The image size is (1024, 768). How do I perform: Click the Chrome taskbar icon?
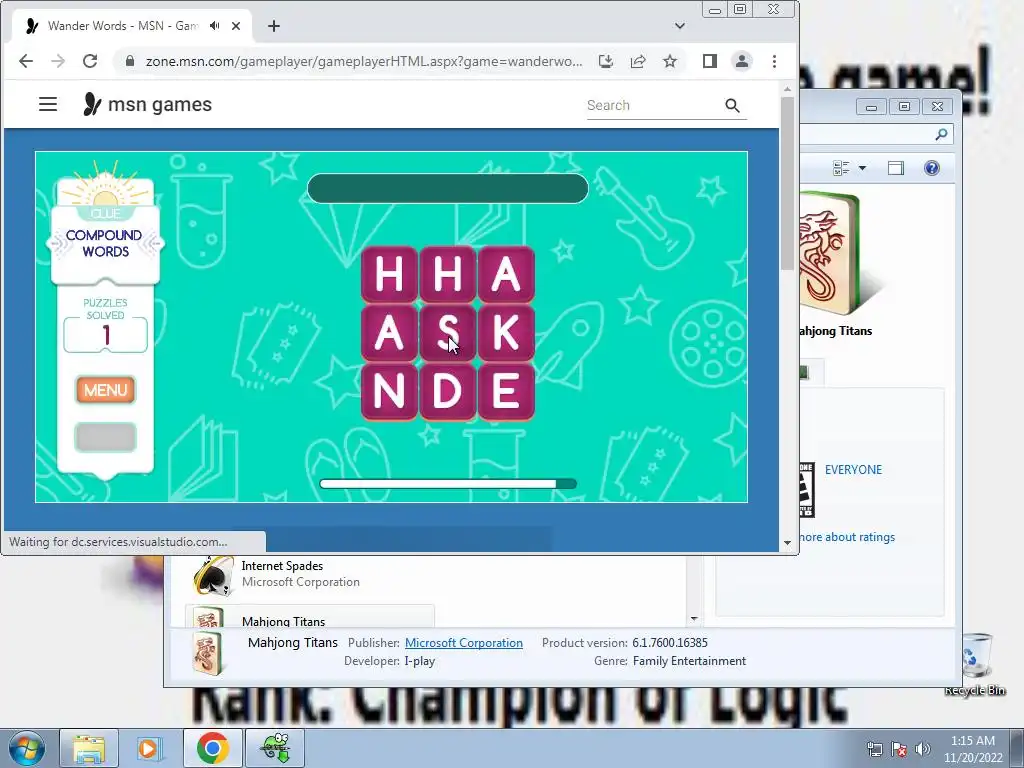[x=212, y=748]
